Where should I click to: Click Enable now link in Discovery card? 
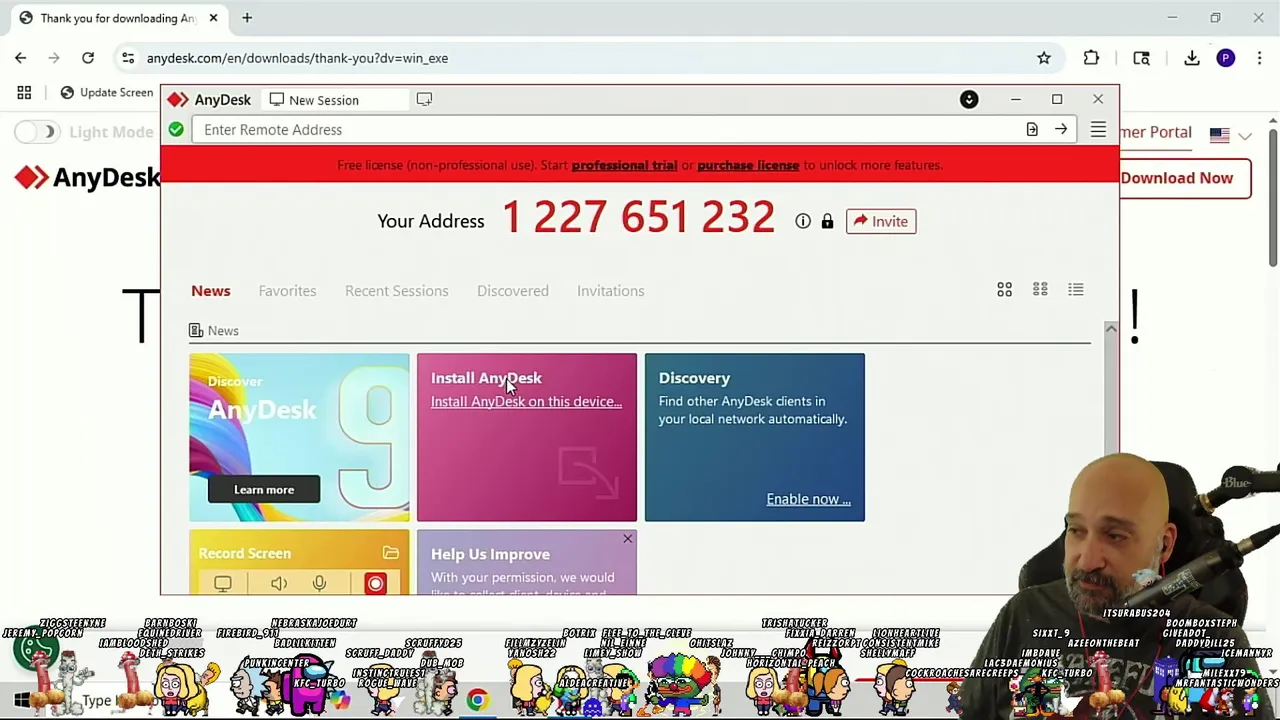[x=809, y=499]
